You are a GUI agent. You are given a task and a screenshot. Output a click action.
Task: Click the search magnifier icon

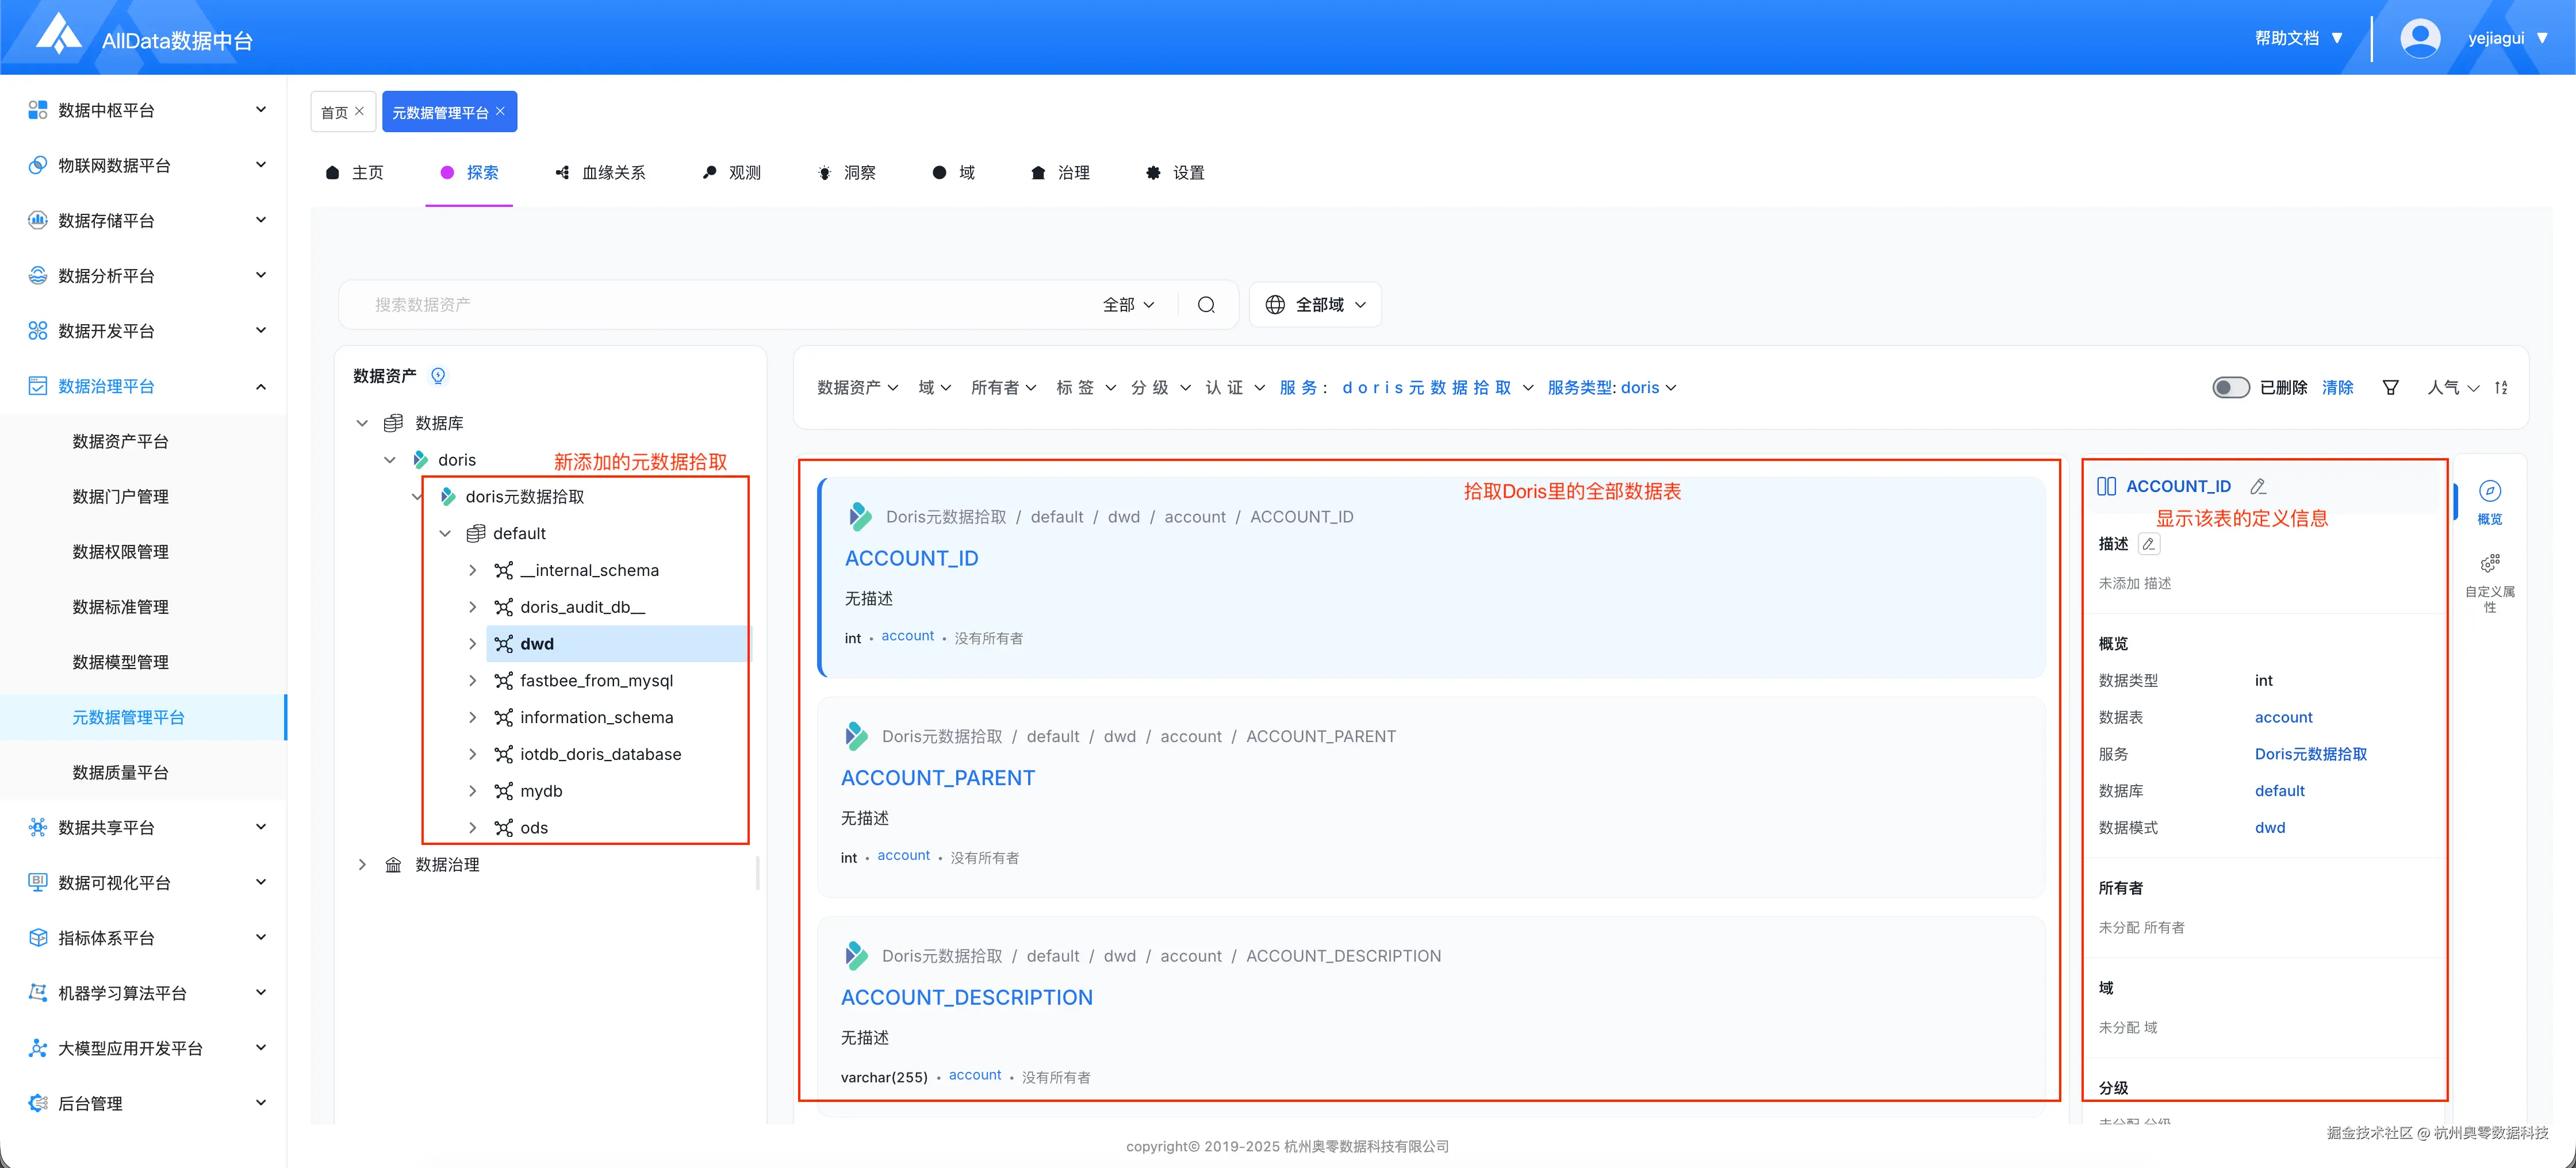(1206, 304)
